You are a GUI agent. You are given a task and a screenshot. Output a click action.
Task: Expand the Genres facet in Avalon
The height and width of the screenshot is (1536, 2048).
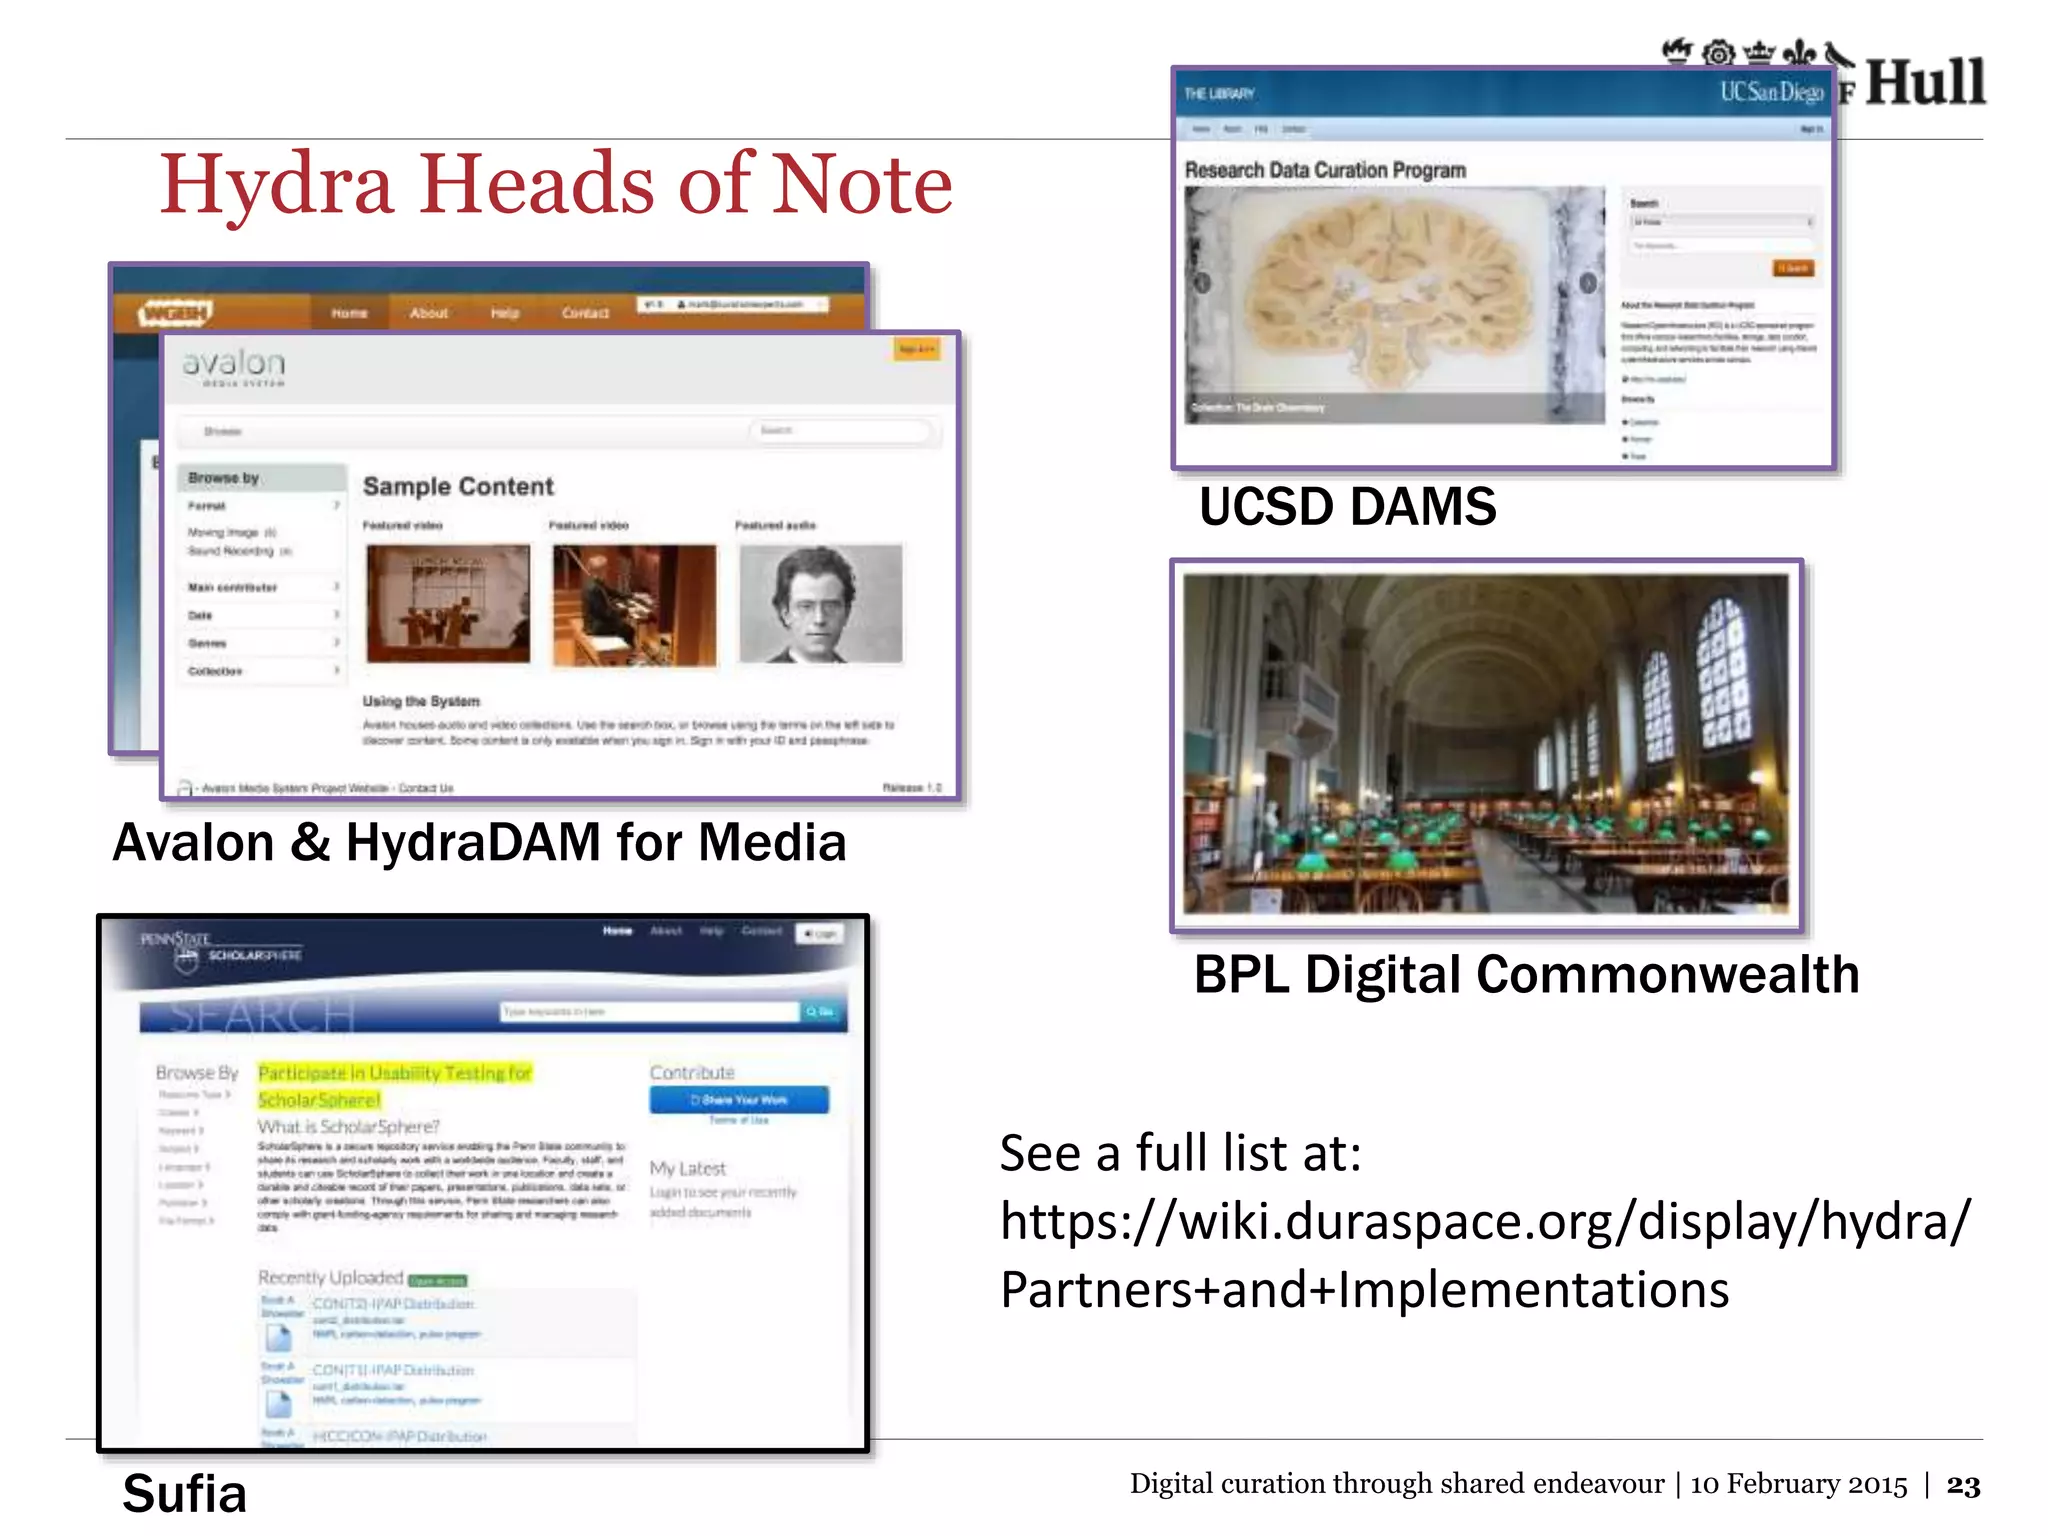264,643
